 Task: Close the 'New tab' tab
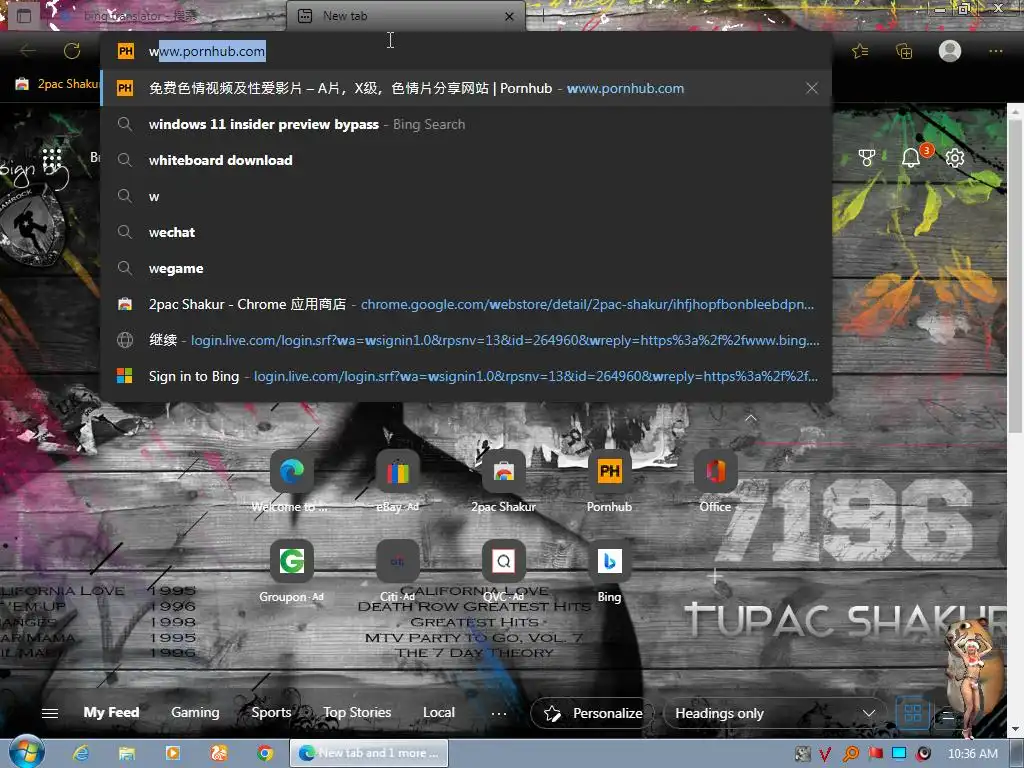coord(509,16)
